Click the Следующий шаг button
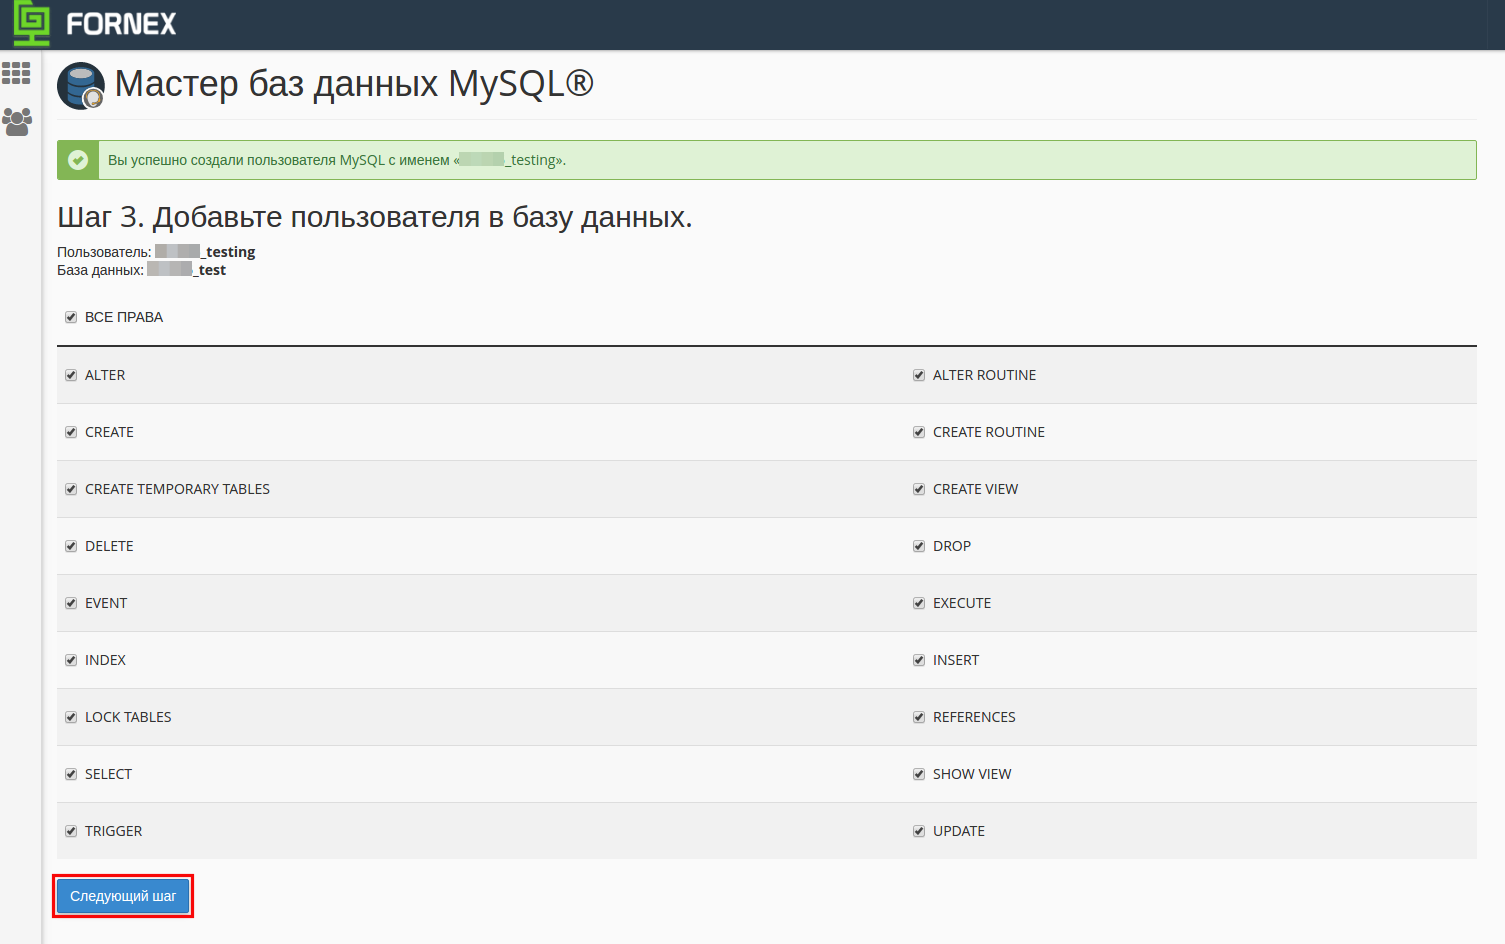Screen dimensions: 1505x944 (x=123, y=896)
